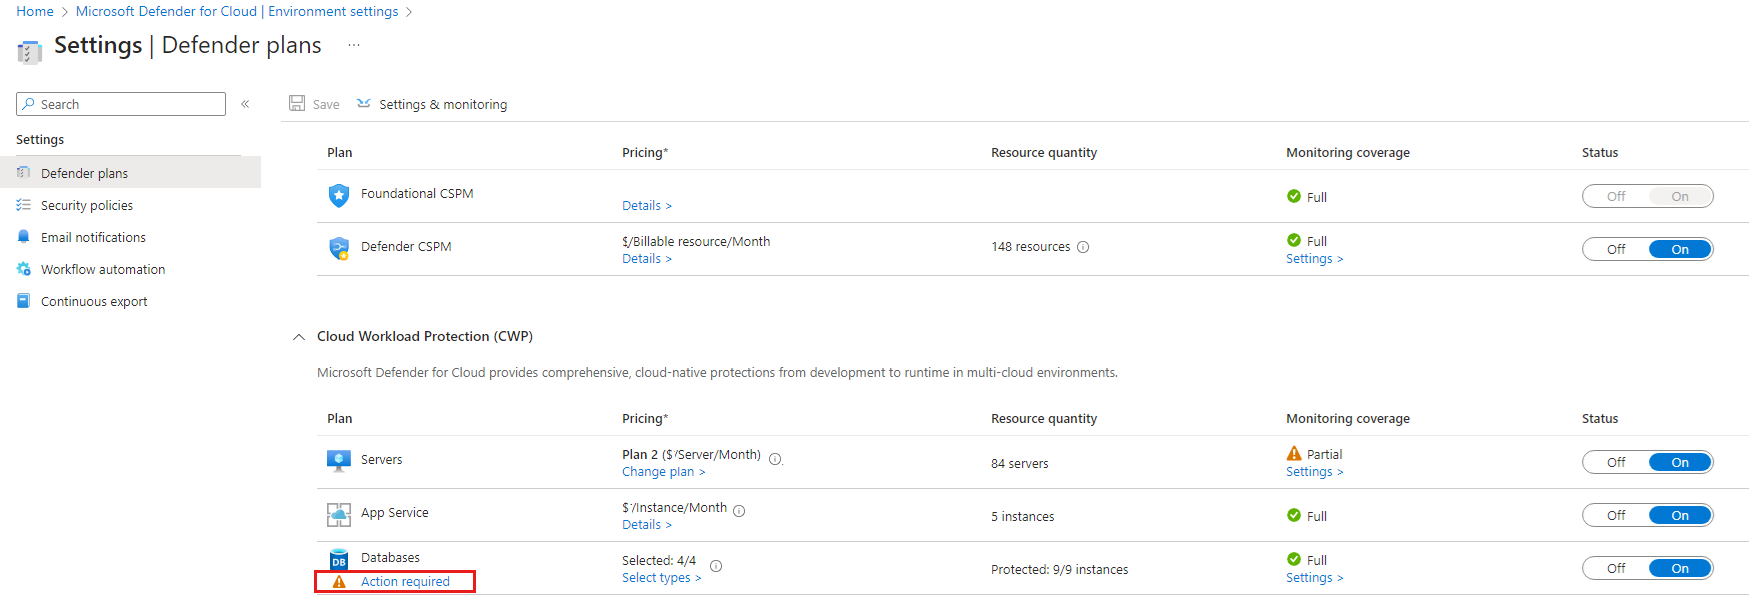Click the green Full checkmark for Databases
1749x598 pixels.
pyautogui.click(x=1294, y=559)
